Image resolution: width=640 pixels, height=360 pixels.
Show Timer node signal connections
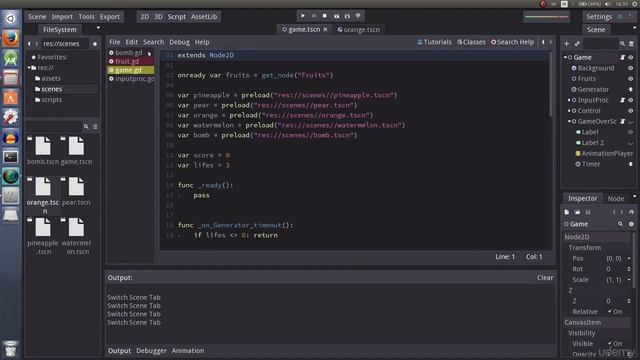[x=631, y=164]
